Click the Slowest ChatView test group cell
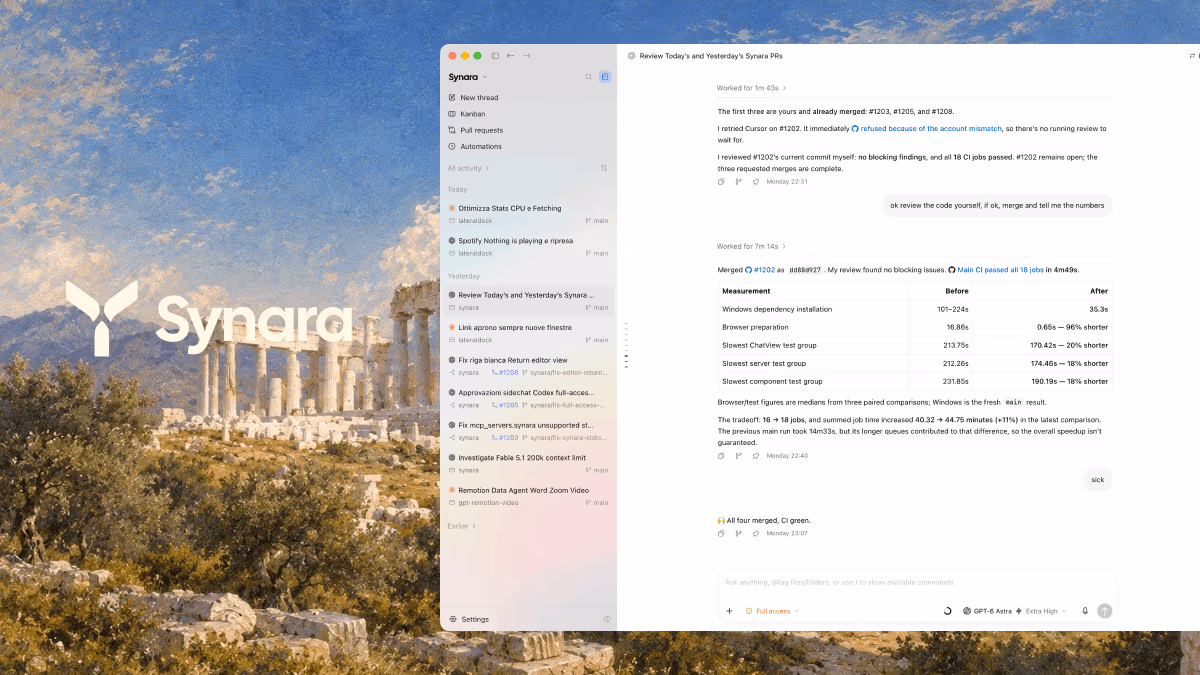 point(813,345)
